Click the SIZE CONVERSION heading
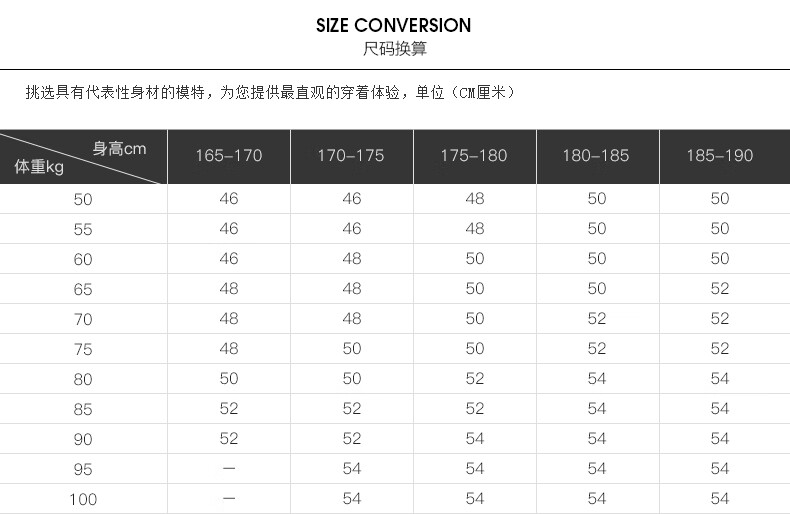The image size is (790, 514). pos(393,25)
